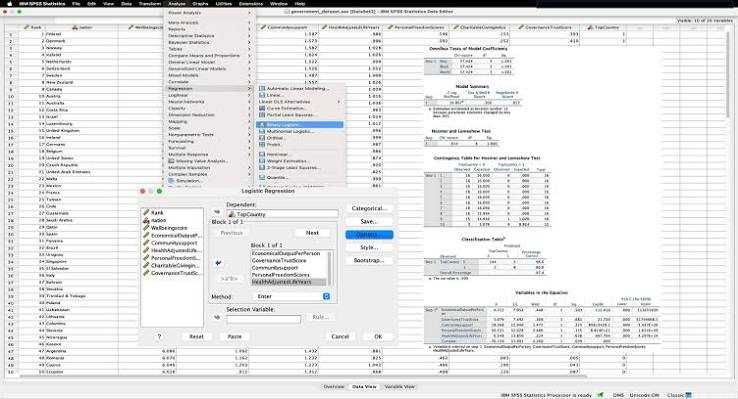This screenshot has height=399, width=738.
Task: Click nominal icon beside nation variable
Action: click(146, 220)
